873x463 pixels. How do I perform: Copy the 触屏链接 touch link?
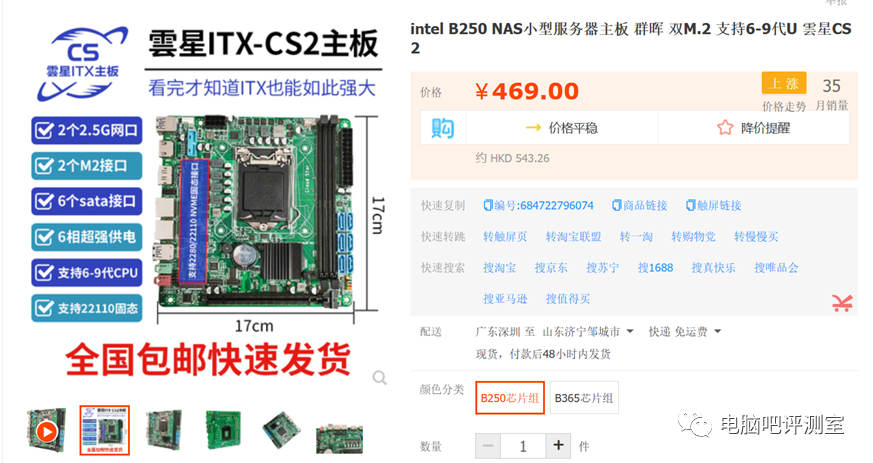pyautogui.click(x=713, y=205)
